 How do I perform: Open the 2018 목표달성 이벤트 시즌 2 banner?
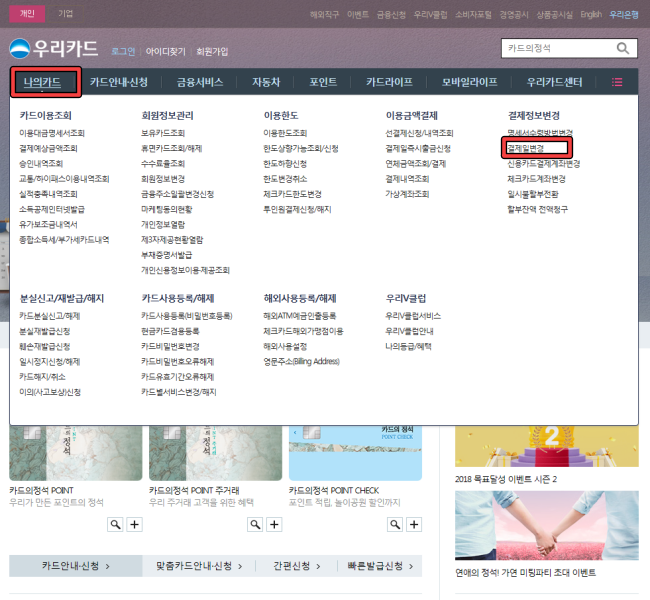pyautogui.click(x=547, y=446)
